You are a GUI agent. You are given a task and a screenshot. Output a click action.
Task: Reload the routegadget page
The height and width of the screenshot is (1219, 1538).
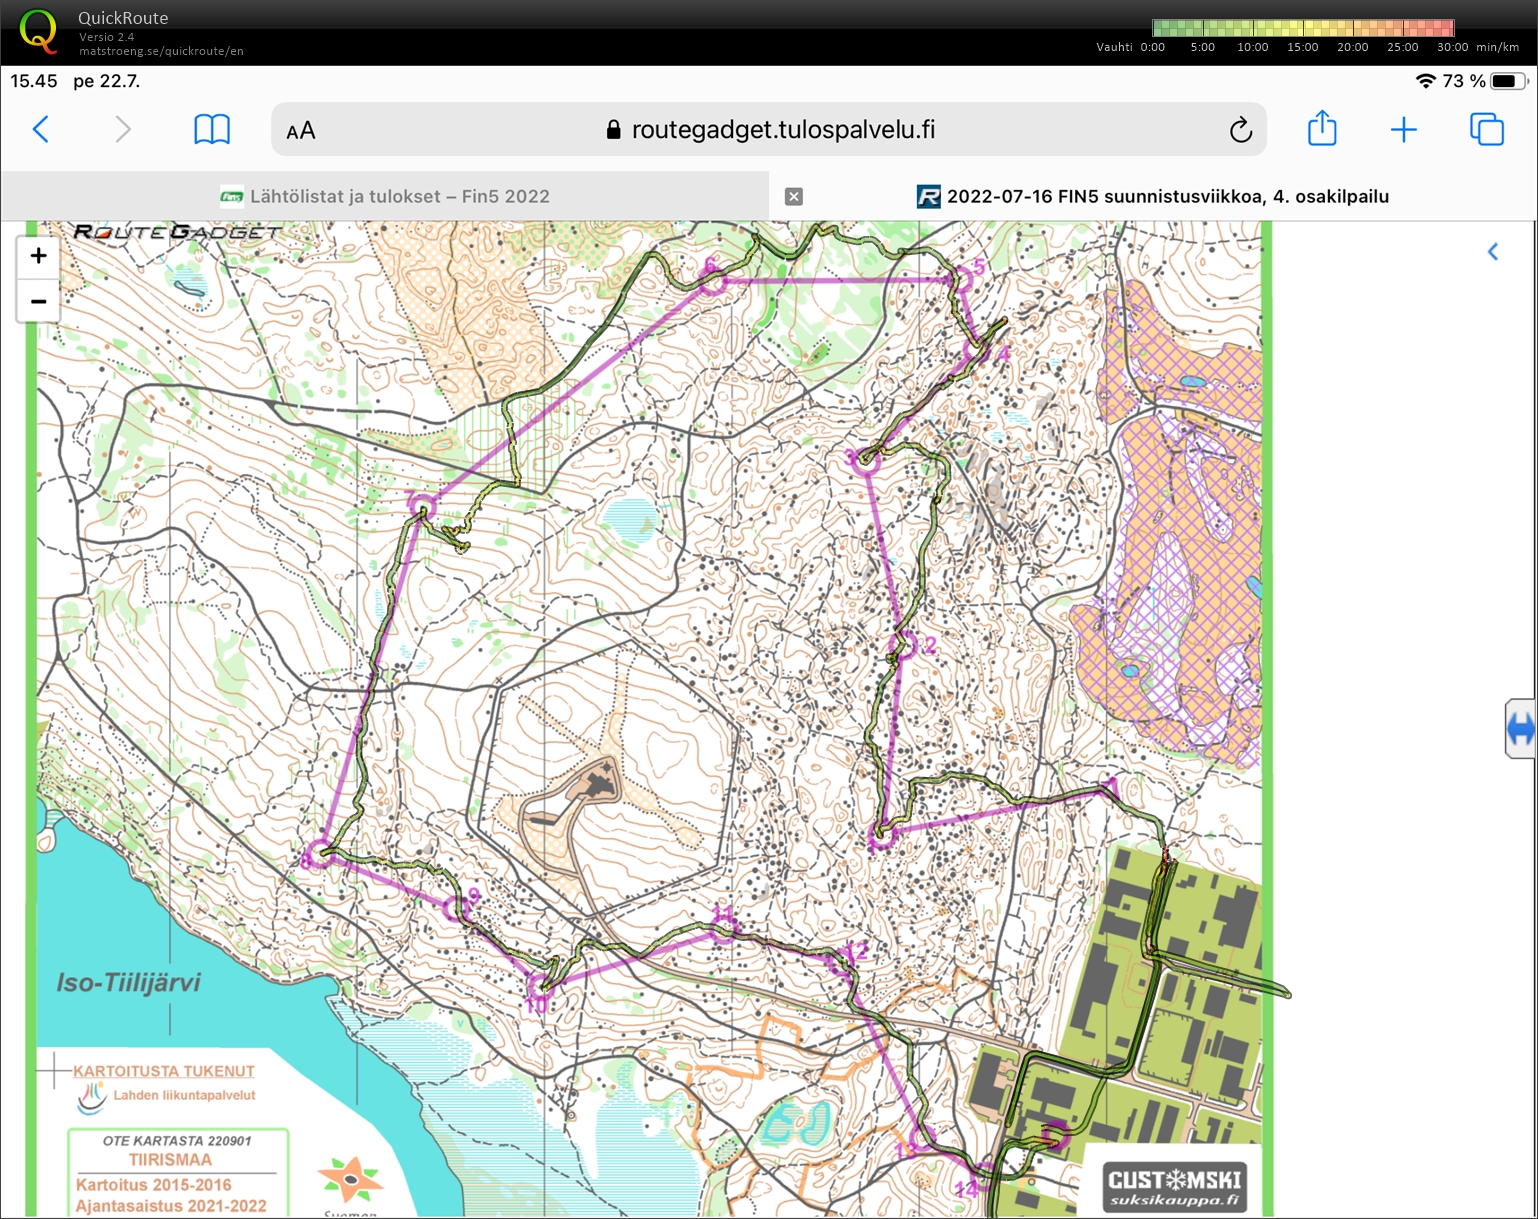tap(1240, 130)
